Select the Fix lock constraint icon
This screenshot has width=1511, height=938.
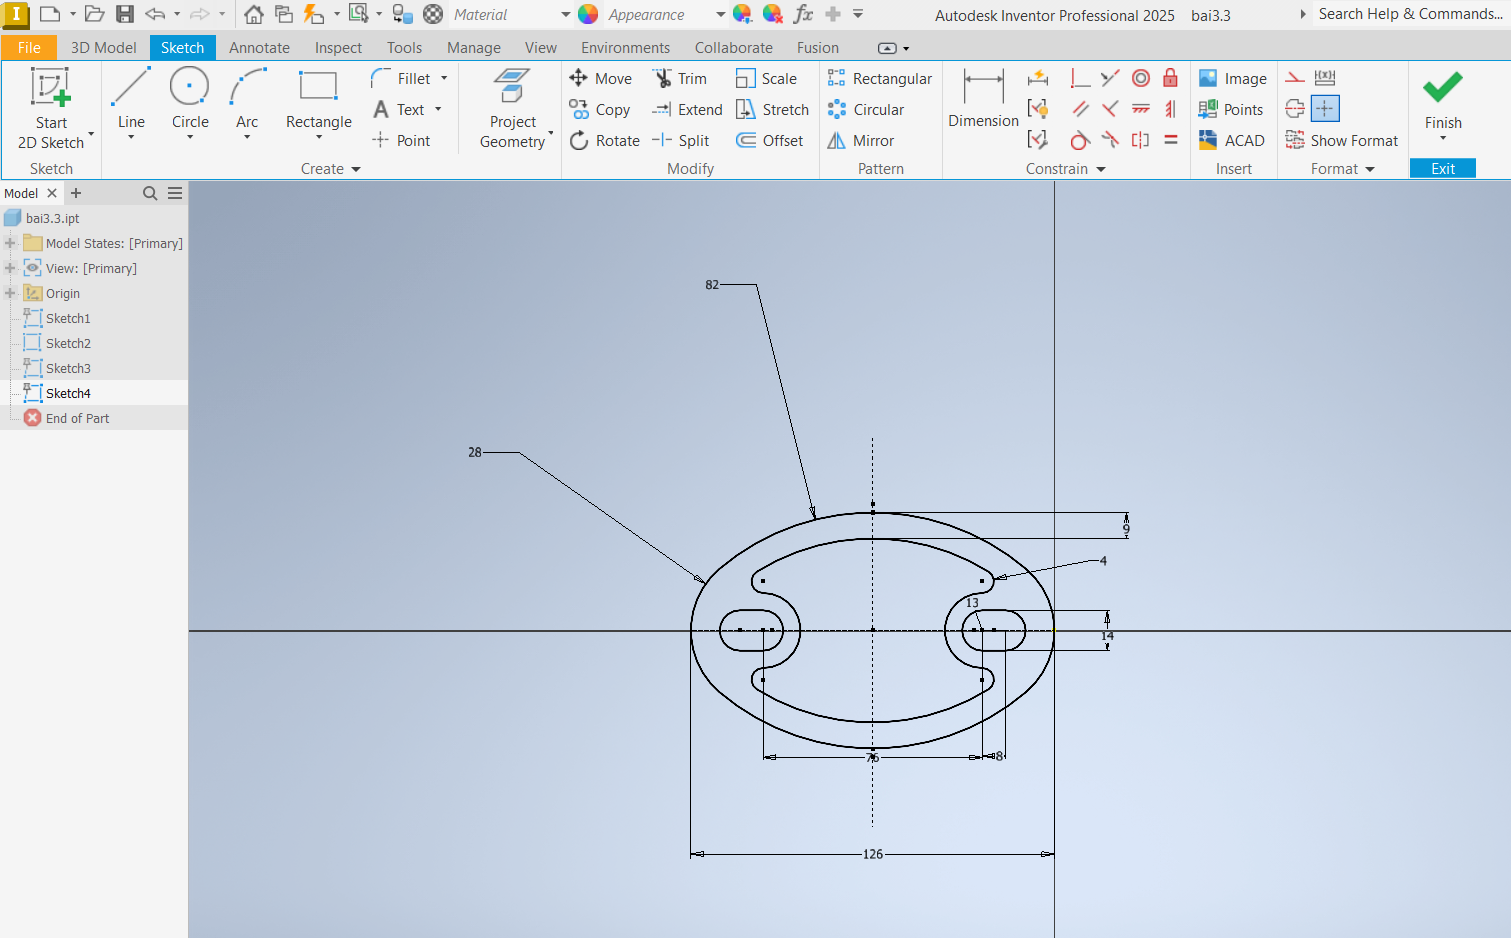click(1170, 78)
